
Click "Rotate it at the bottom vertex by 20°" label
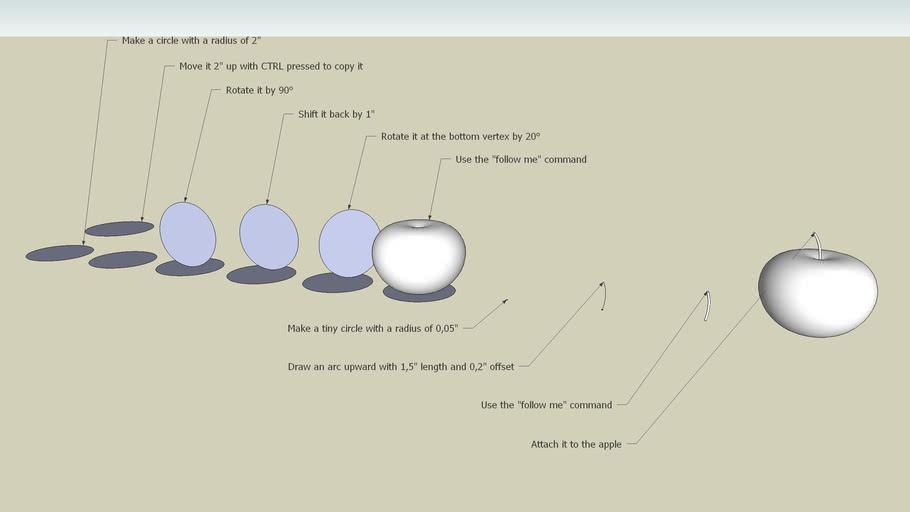[x=460, y=136]
